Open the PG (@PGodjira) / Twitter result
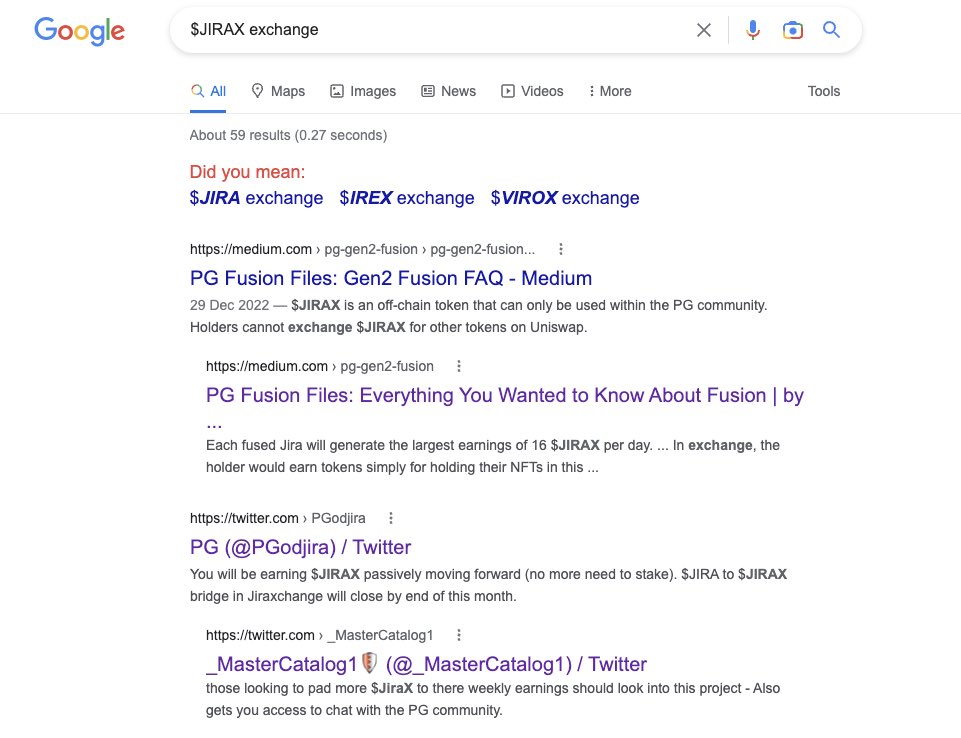The image size is (961, 738). tap(300, 547)
